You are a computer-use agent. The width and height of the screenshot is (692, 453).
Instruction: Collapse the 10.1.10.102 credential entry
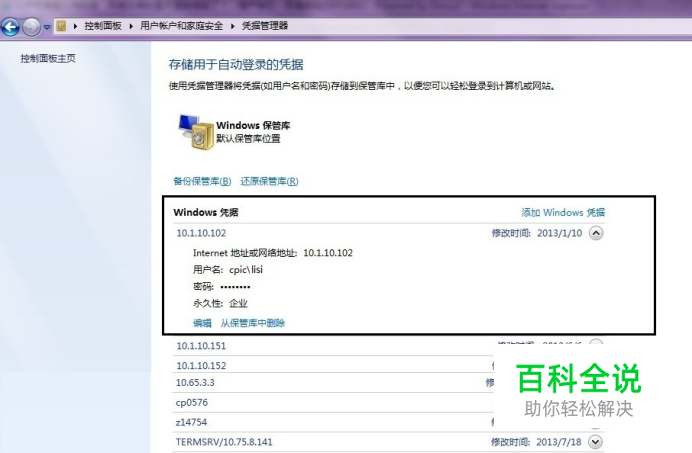(596, 233)
